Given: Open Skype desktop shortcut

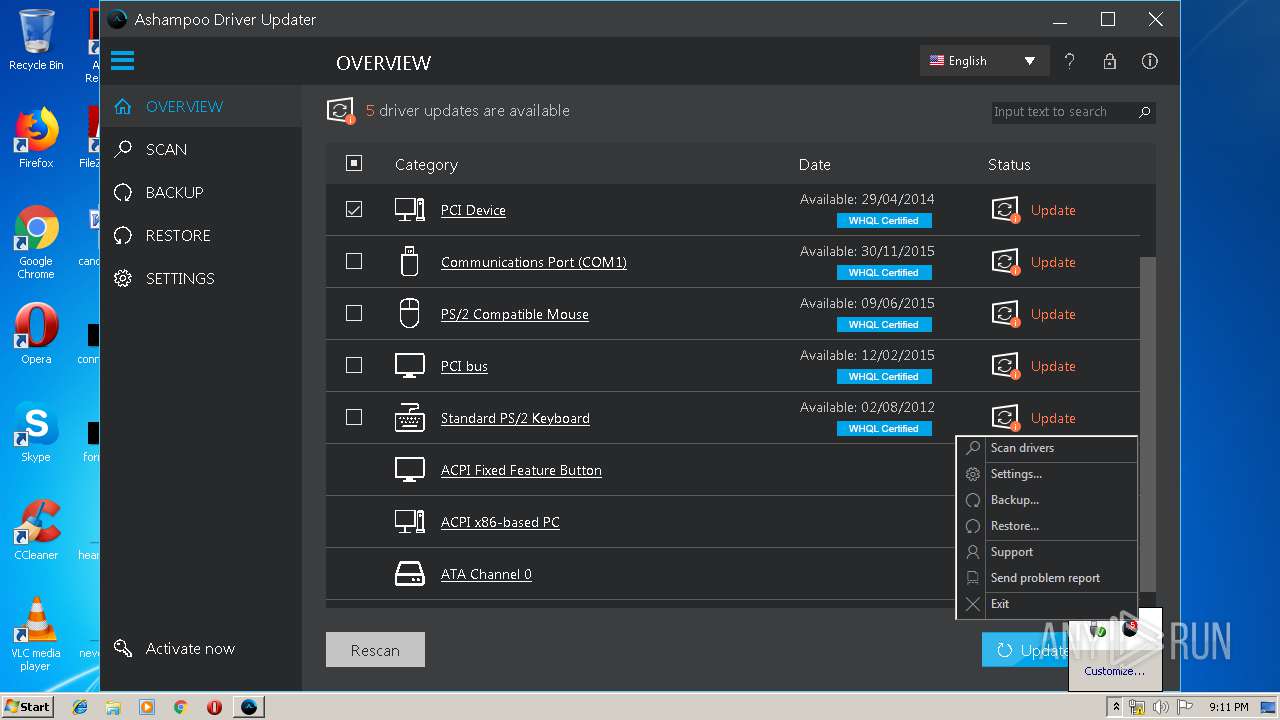Looking at the screenshot, I should (x=36, y=432).
